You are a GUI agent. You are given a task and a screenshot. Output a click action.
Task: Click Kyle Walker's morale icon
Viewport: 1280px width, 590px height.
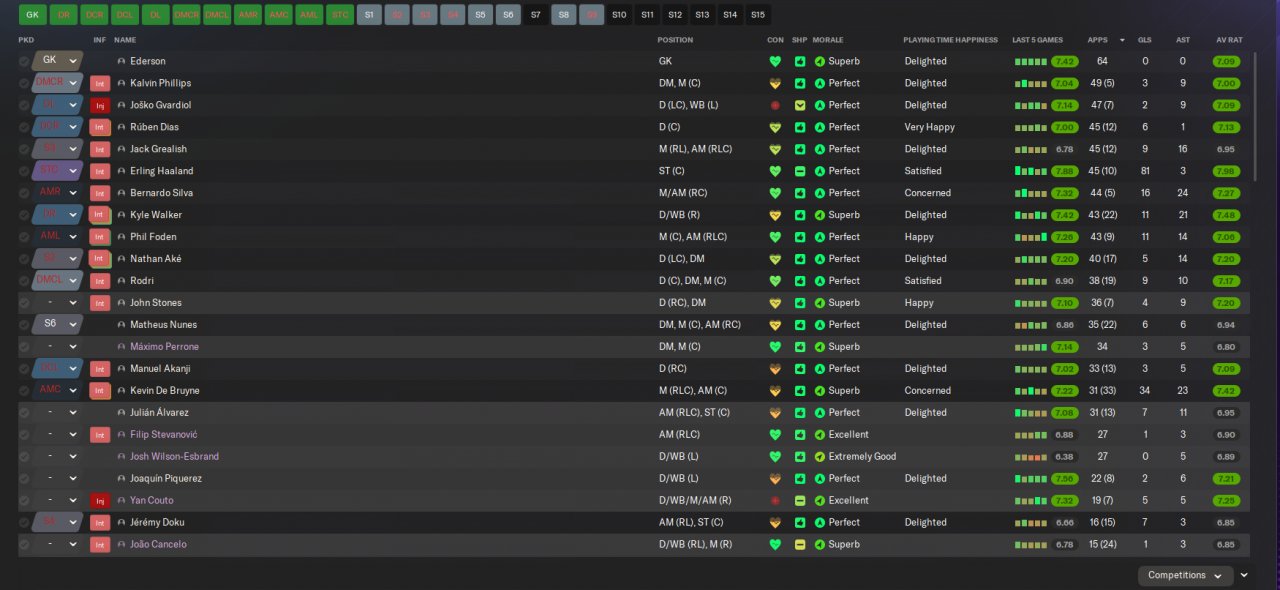click(820, 215)
